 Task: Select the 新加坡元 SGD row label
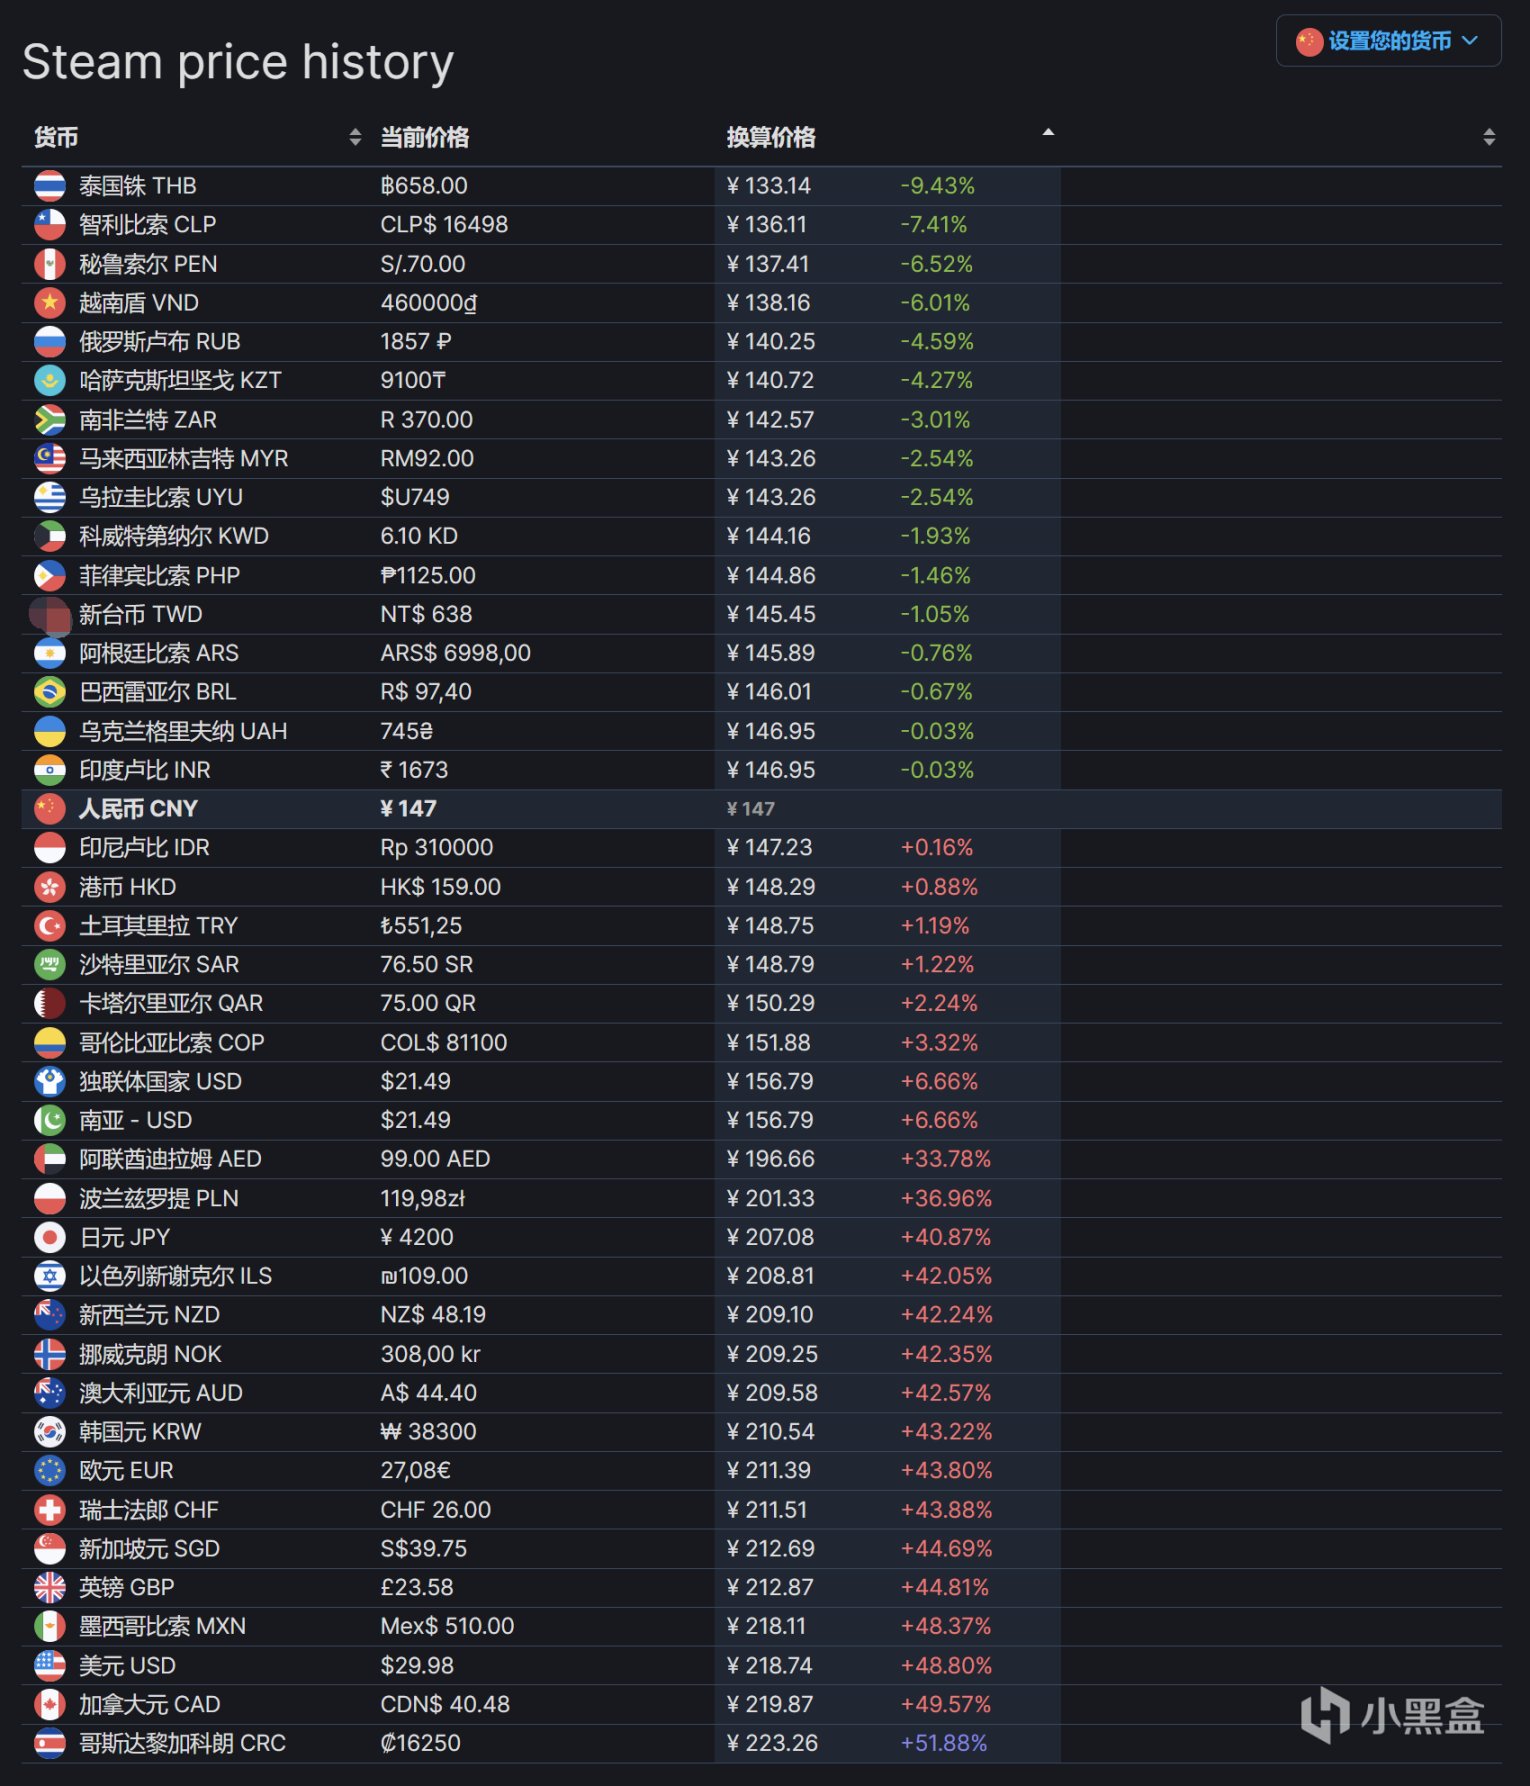[150, 1550]
